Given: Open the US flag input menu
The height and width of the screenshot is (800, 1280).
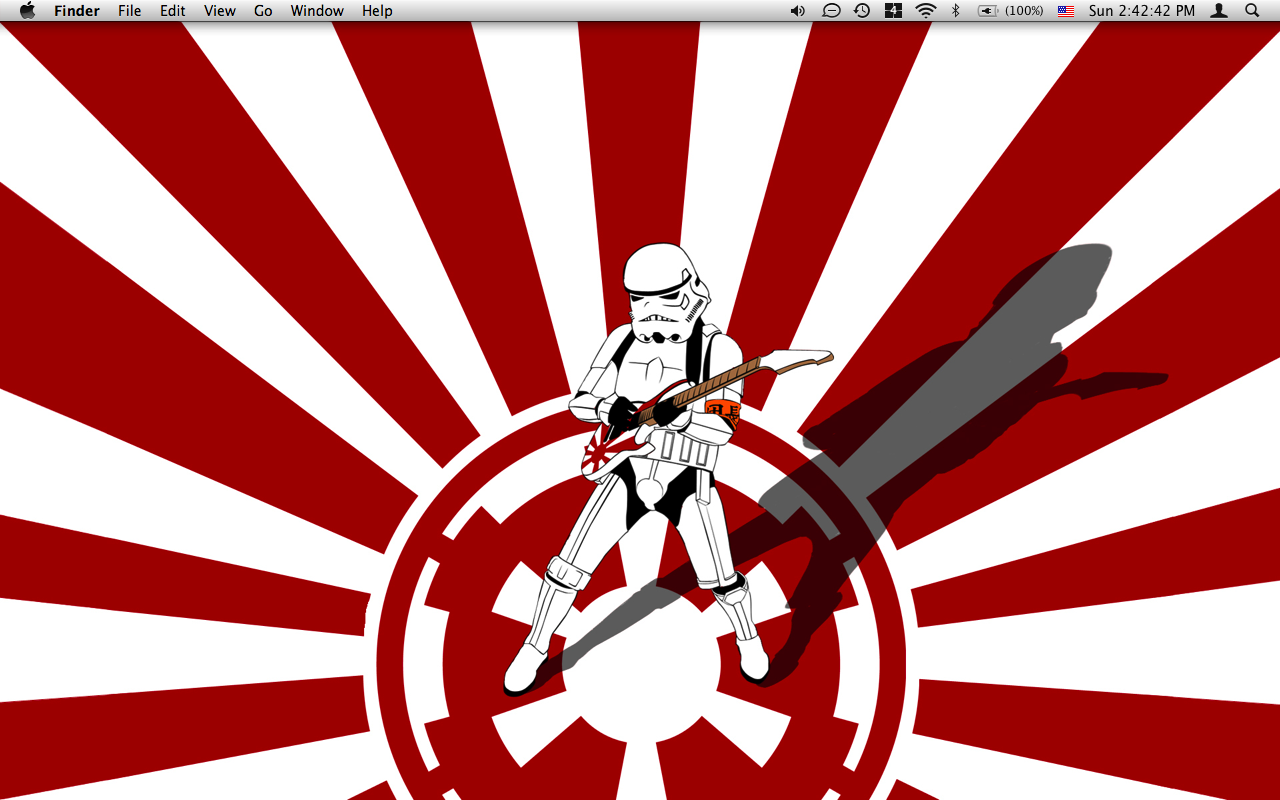Looking at the screenshot, I should (1066, 11).
